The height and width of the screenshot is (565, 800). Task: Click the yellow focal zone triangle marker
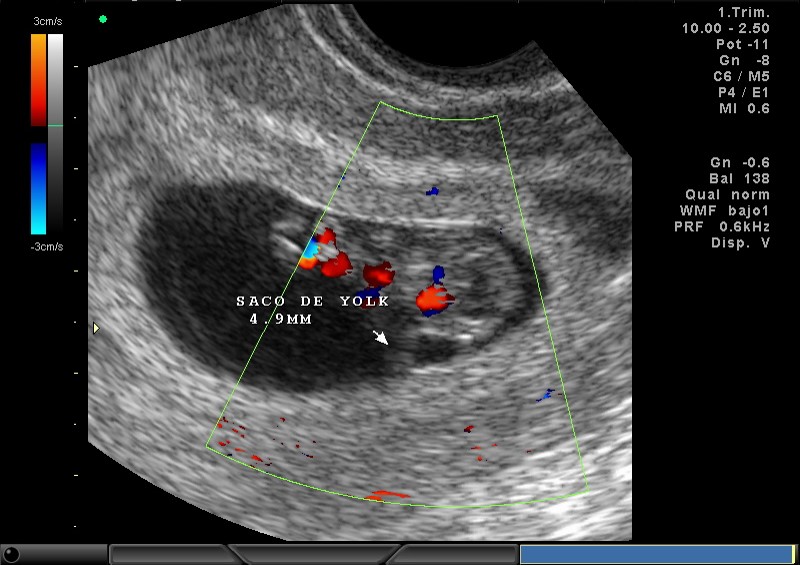[x=96, y=328]
